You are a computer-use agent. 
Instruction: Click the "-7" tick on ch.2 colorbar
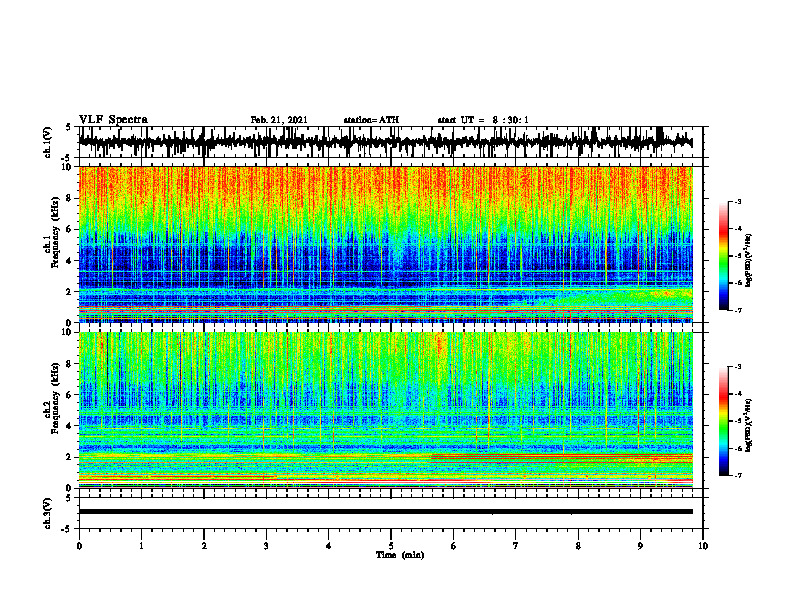(x=738, y=476)
